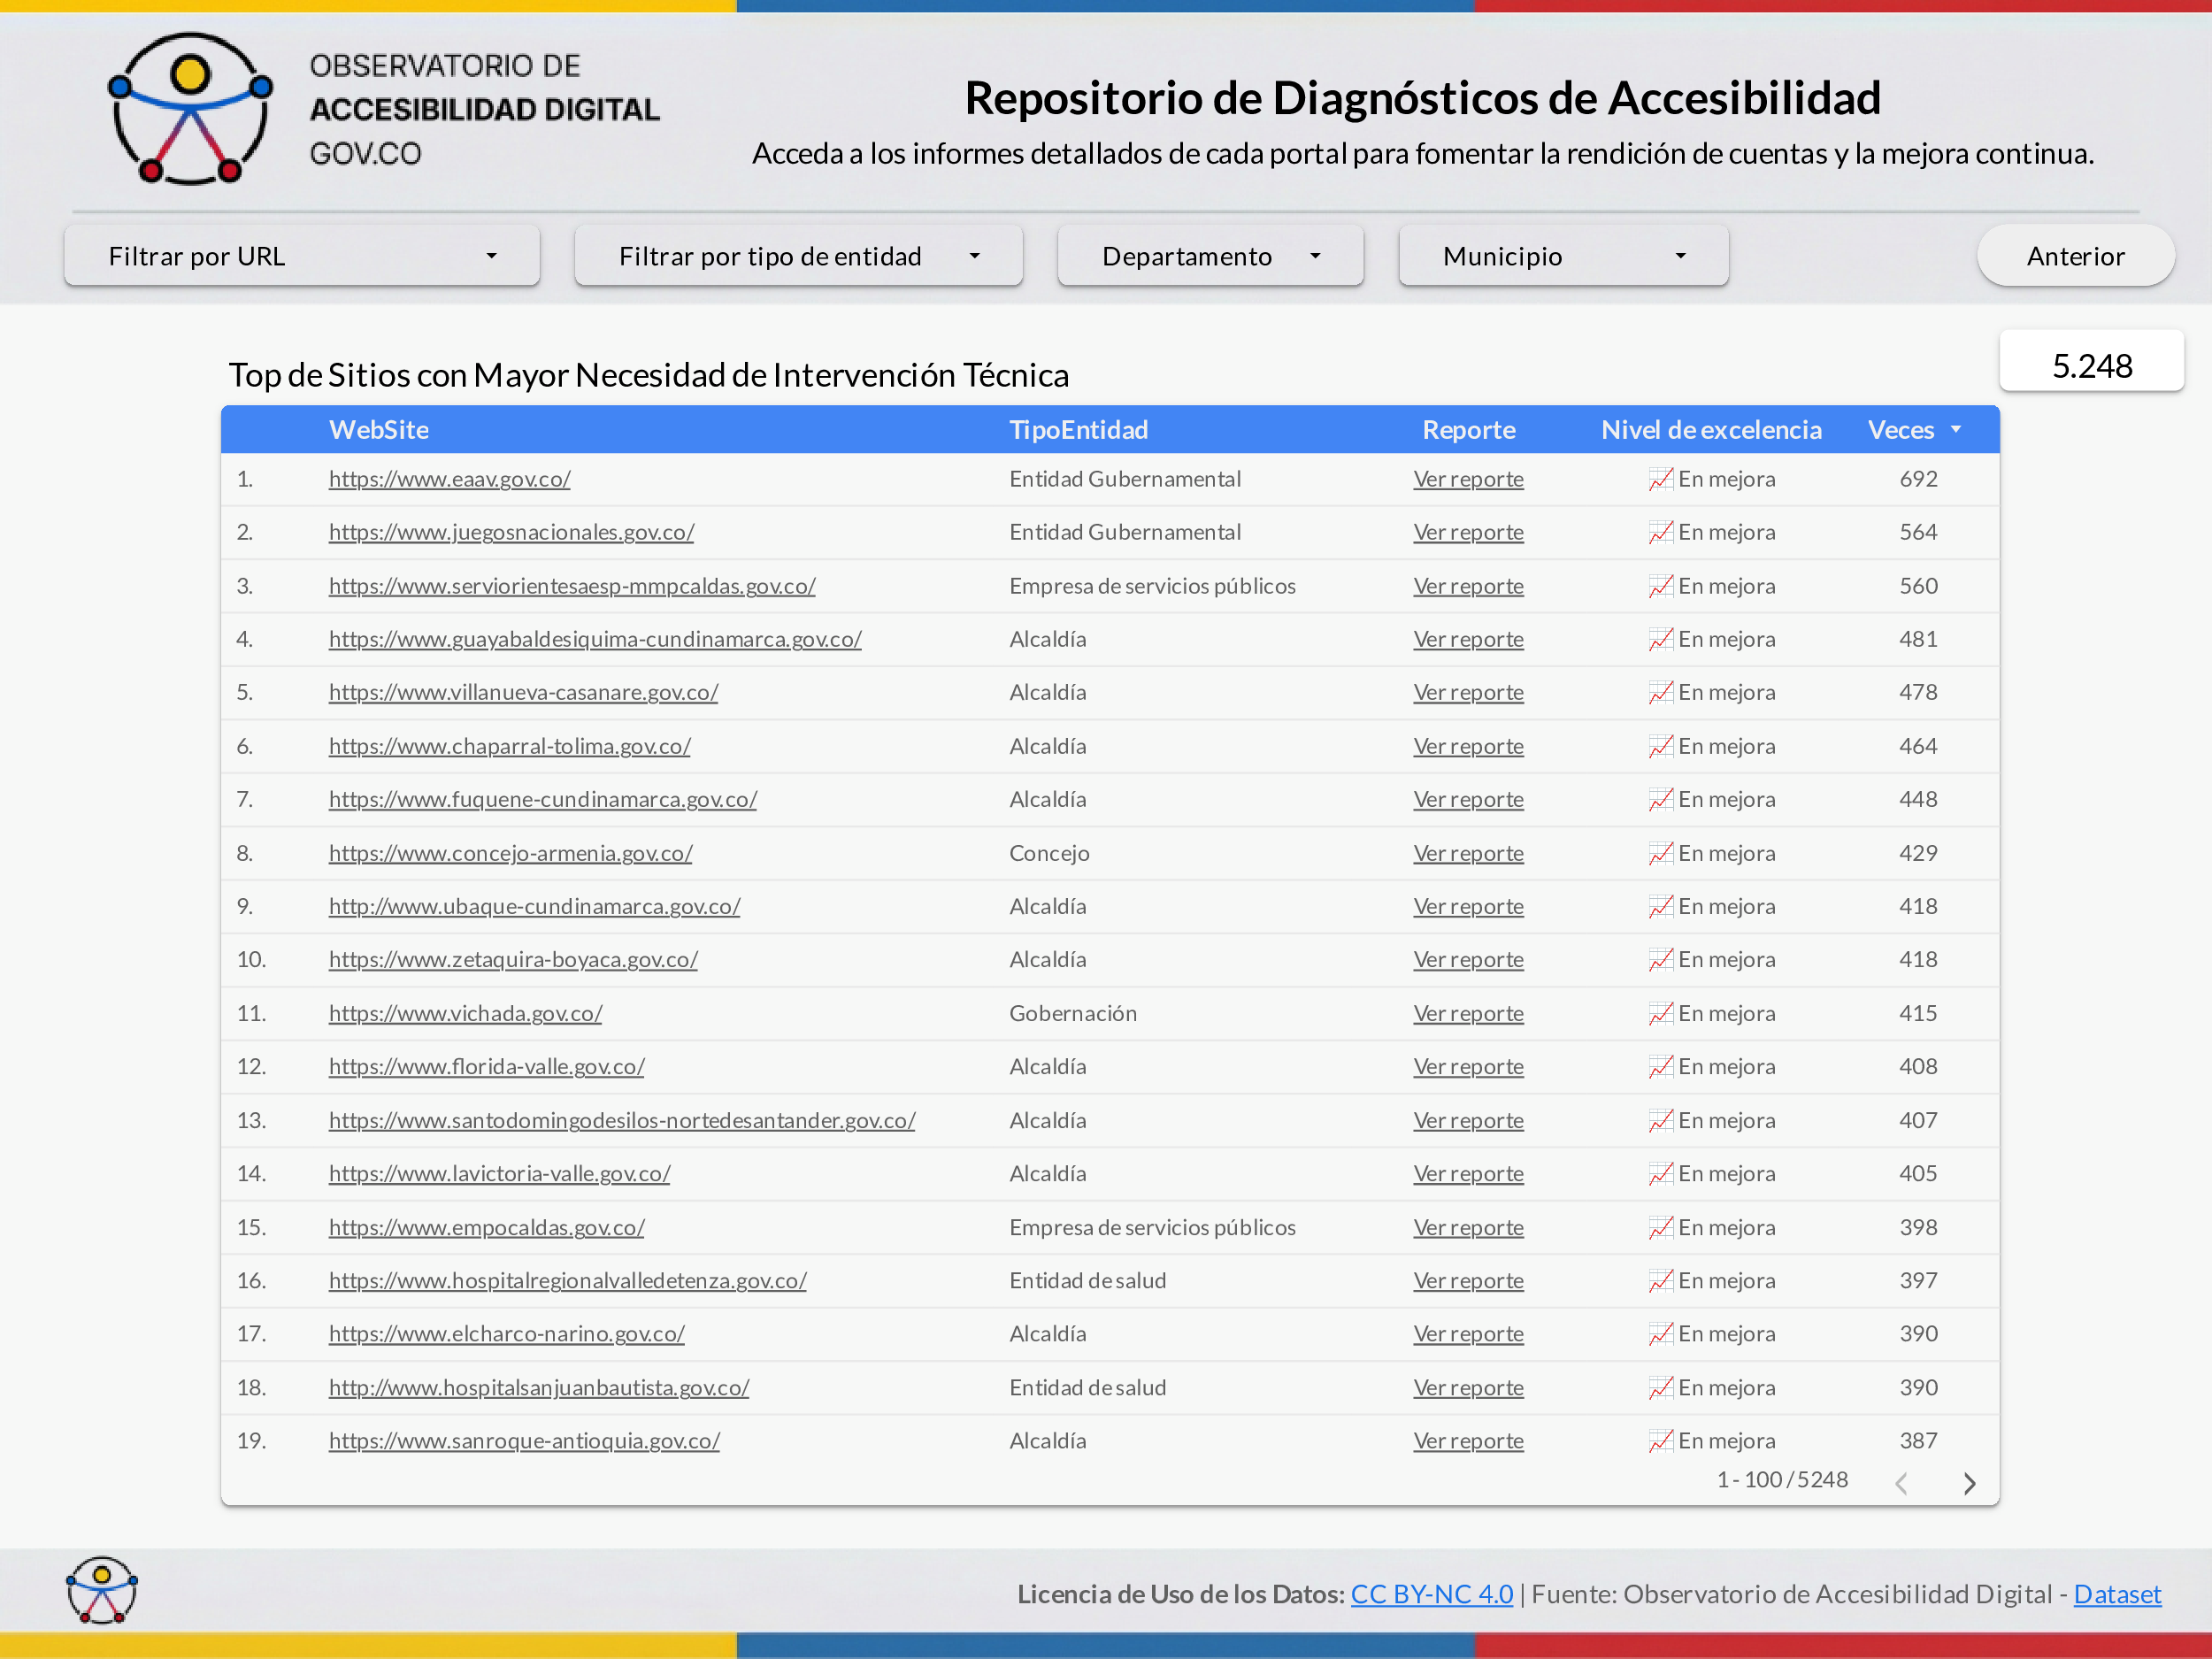Open the https://www.empocaldas.gov.co/ link
The image size is (2212, 1659).
point(486,1227)
